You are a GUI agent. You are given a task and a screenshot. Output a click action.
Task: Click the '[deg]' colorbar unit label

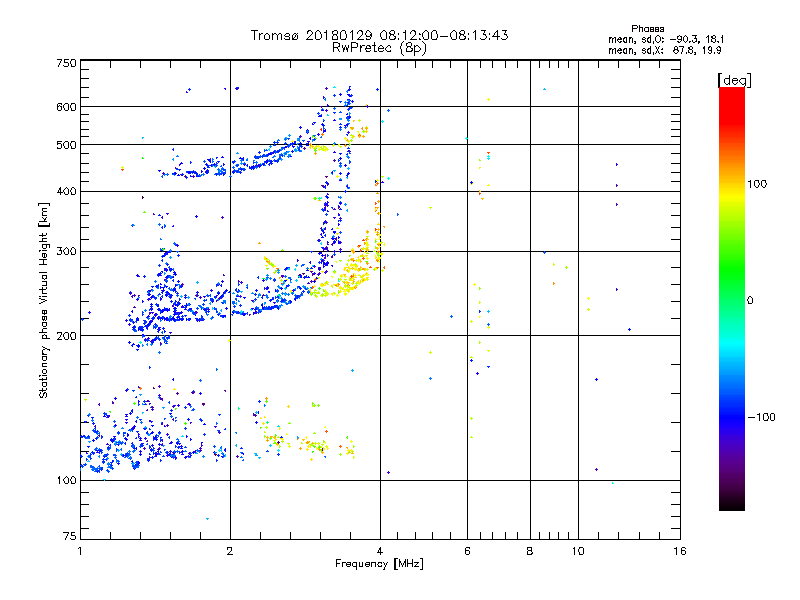[734, 80]
